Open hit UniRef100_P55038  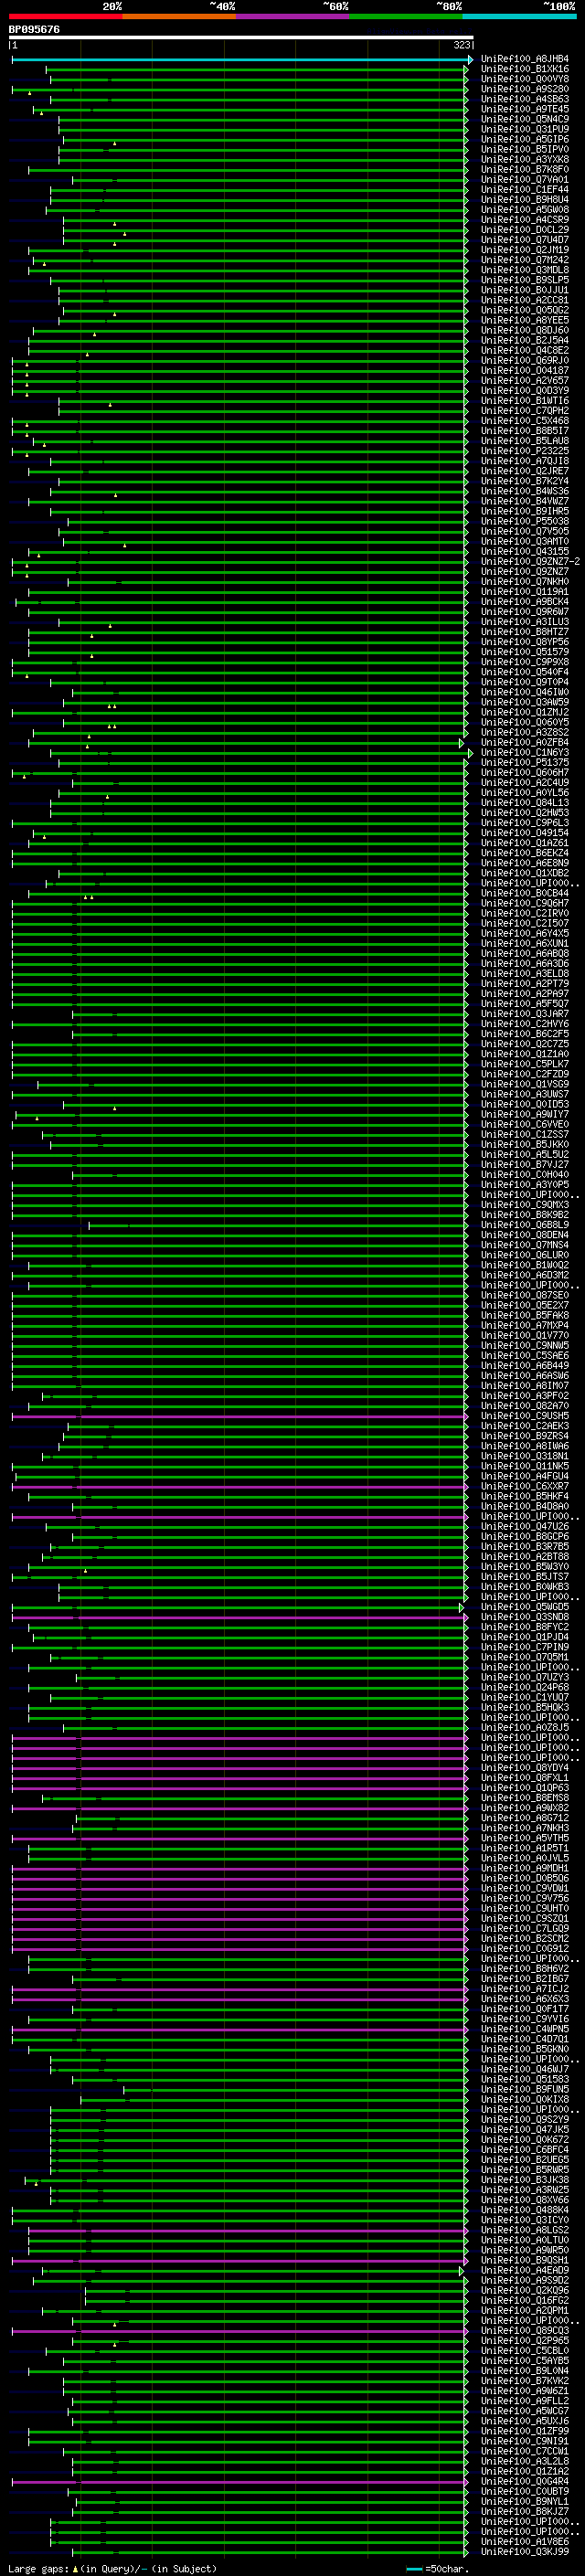coord(525,521)
